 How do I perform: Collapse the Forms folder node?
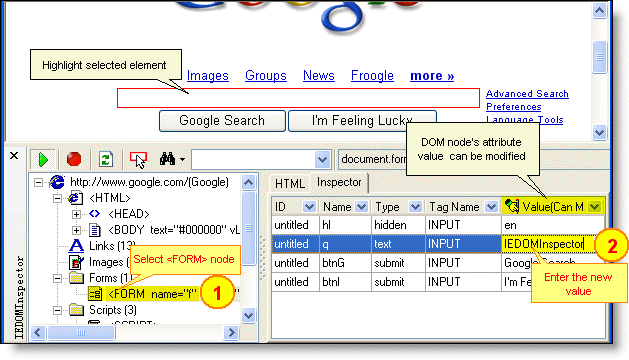pyautogui.click(x=57, y=278)
